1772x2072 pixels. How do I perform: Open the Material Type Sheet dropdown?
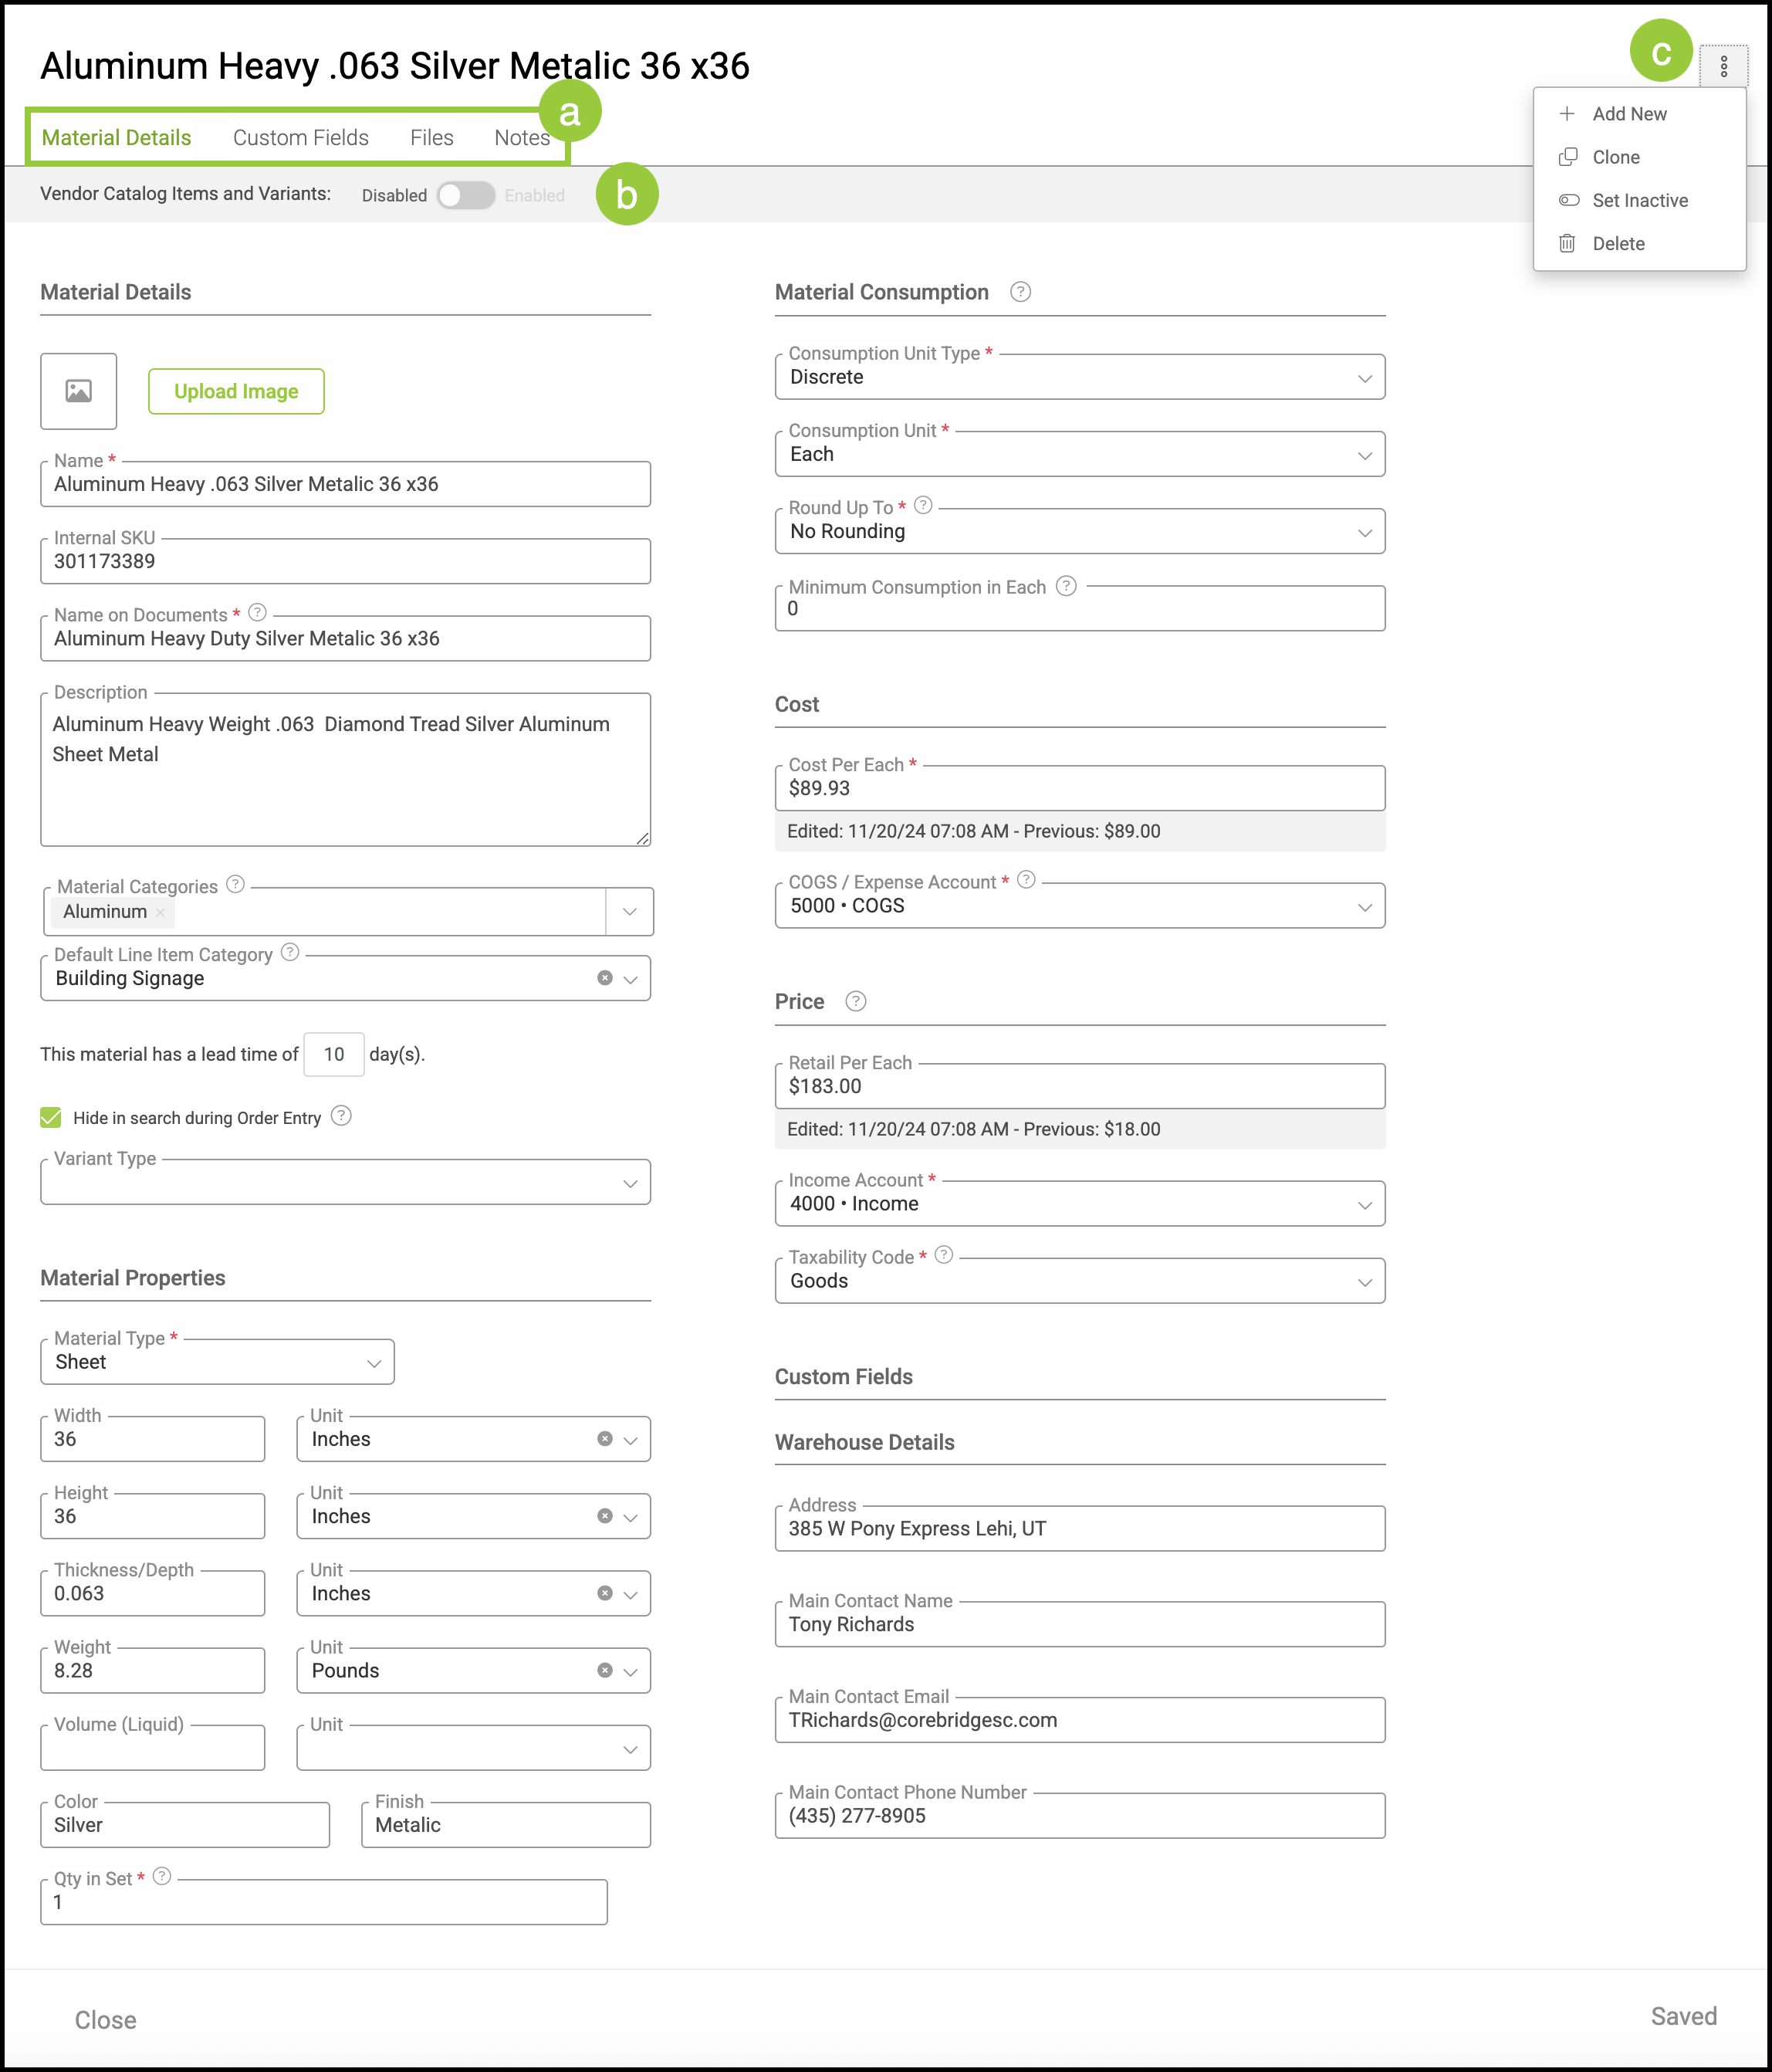373,1363
